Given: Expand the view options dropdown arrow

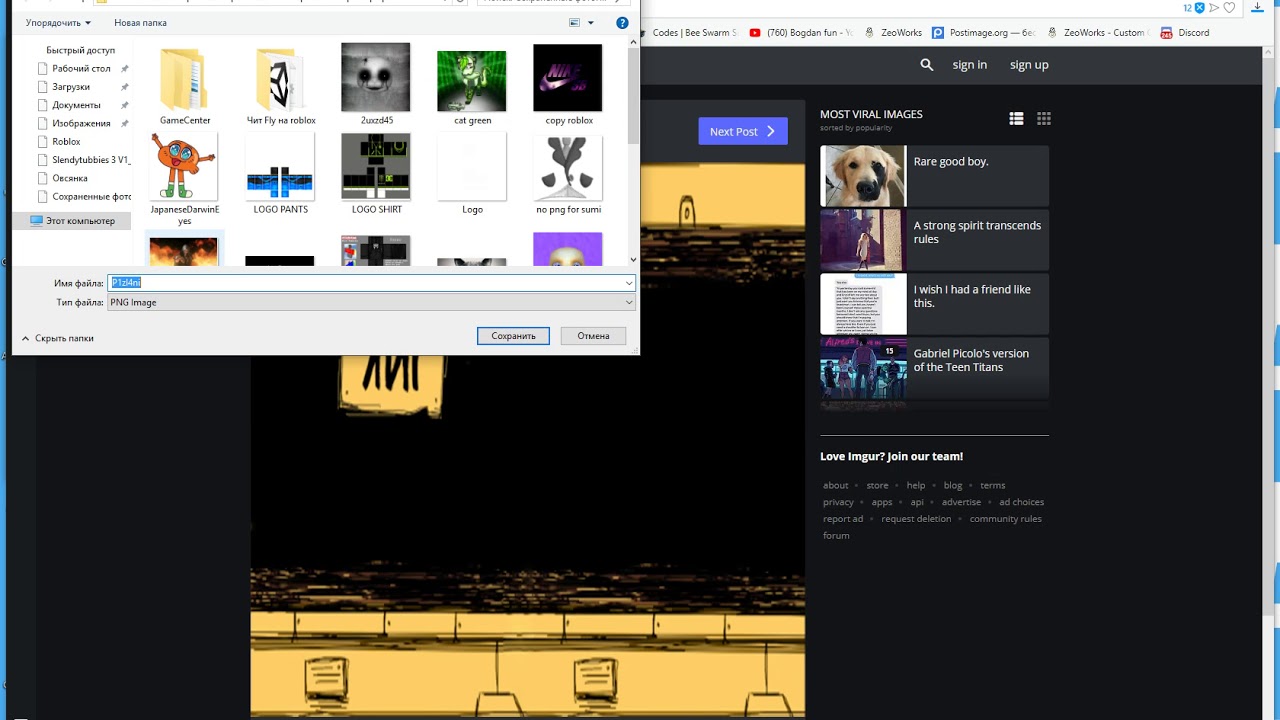Looking at the screenshot, I should click(591, 22).
